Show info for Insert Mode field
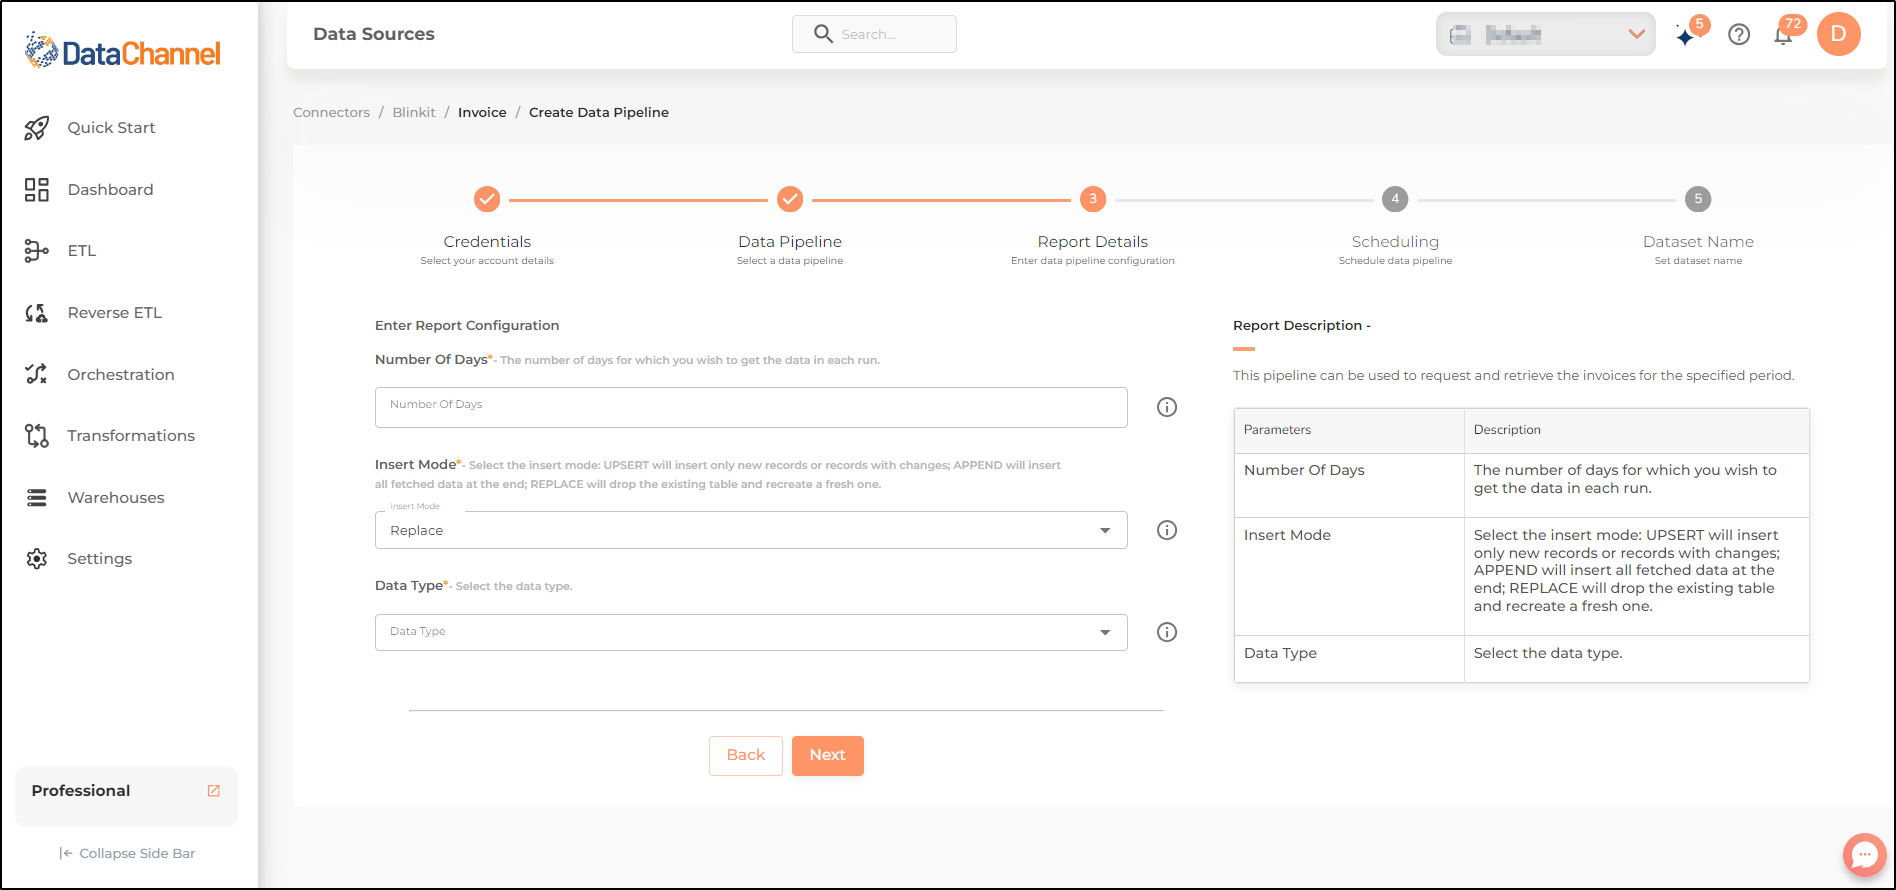This screenshot has width=1896, height=890. tap(1167, 530)
